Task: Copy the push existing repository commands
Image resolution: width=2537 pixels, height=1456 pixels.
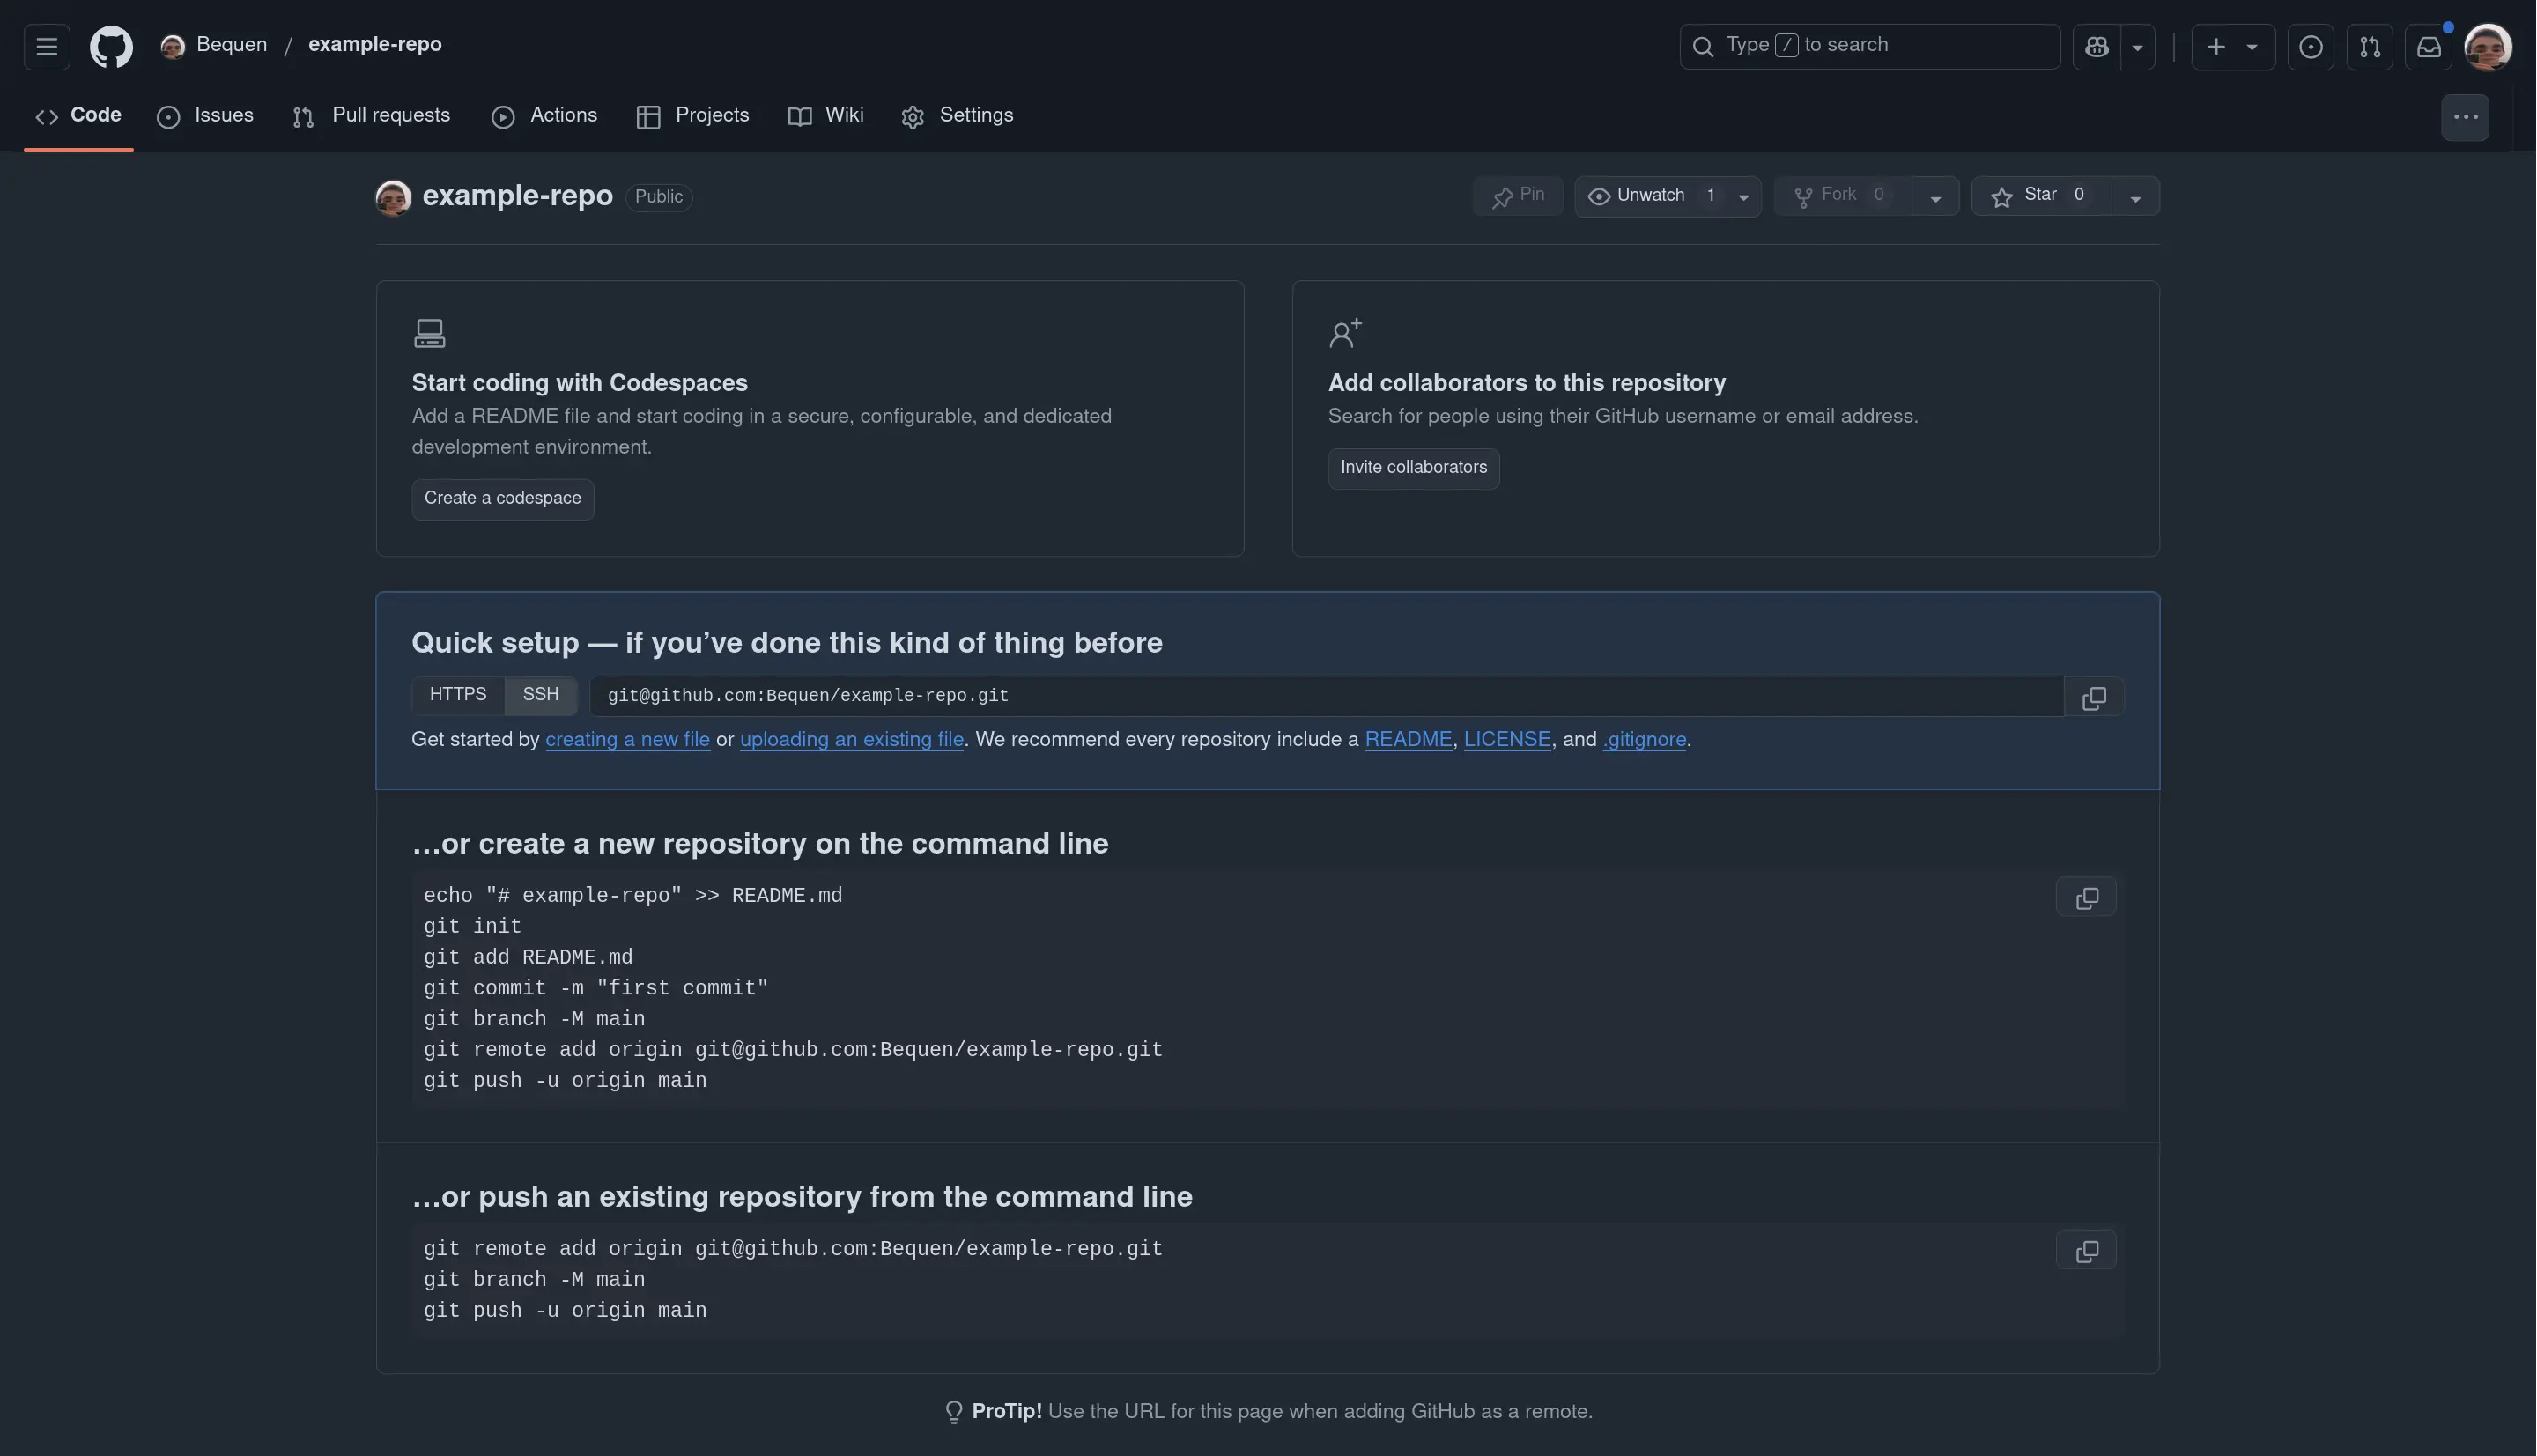Action: 2086,1250
